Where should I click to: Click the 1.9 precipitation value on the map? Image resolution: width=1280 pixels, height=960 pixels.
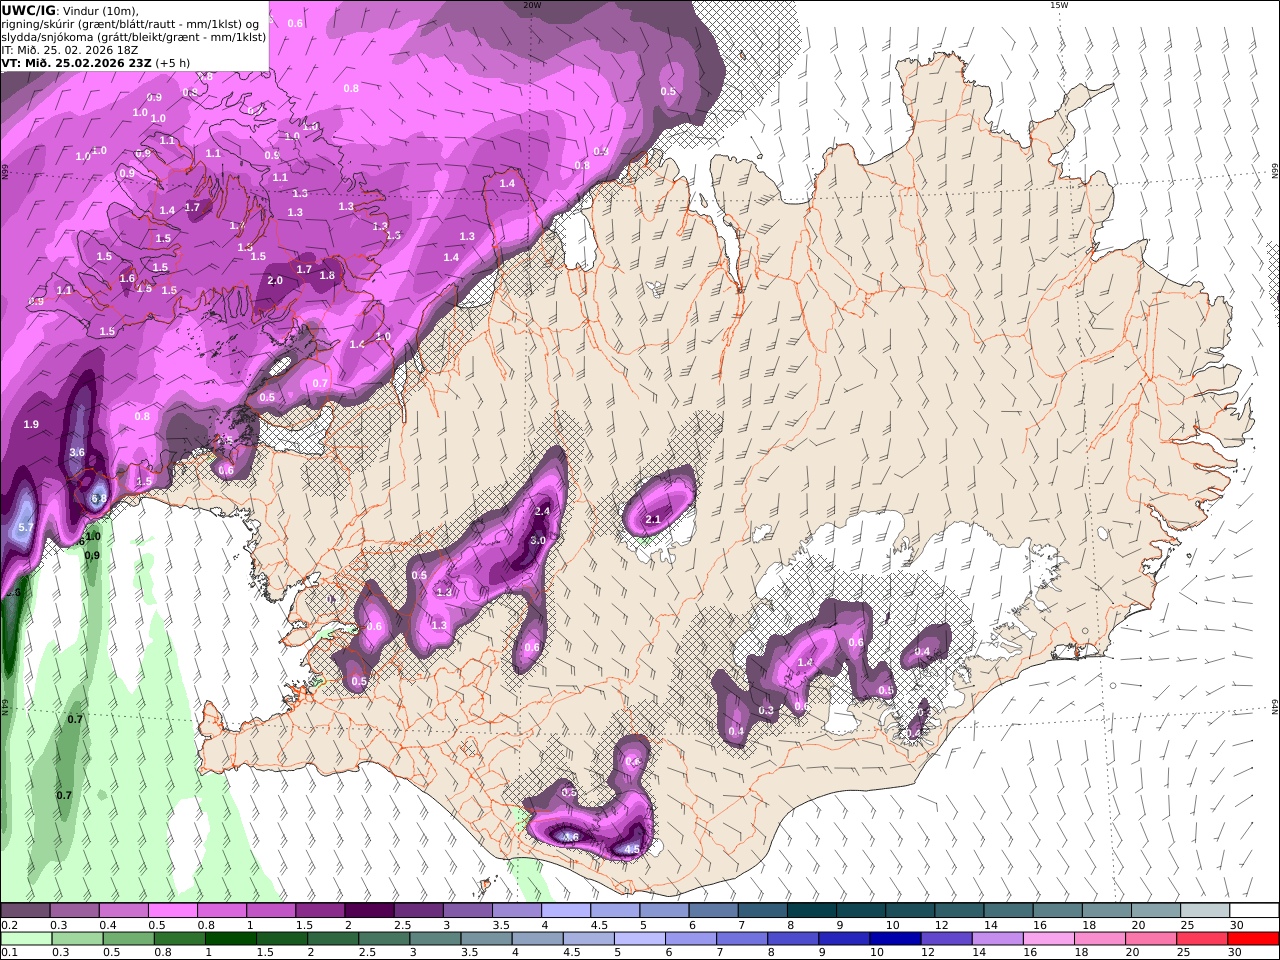(x=31, y=425)
